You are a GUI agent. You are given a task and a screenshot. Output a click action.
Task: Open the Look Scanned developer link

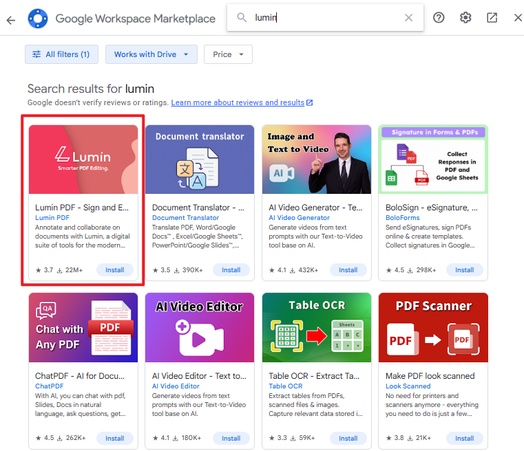[408, 386]
